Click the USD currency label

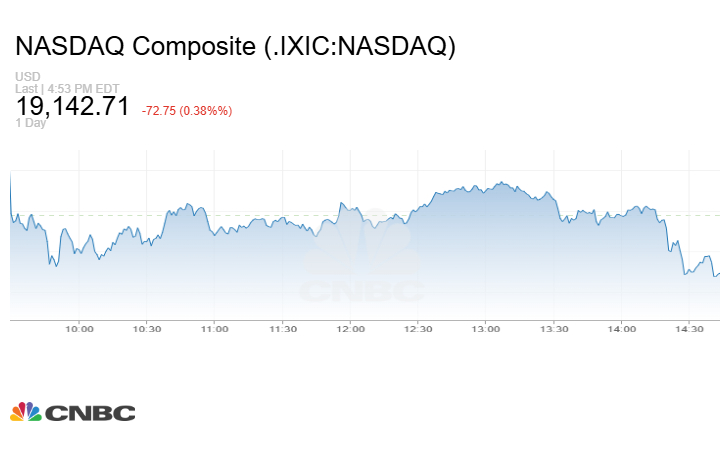(28, 76)
